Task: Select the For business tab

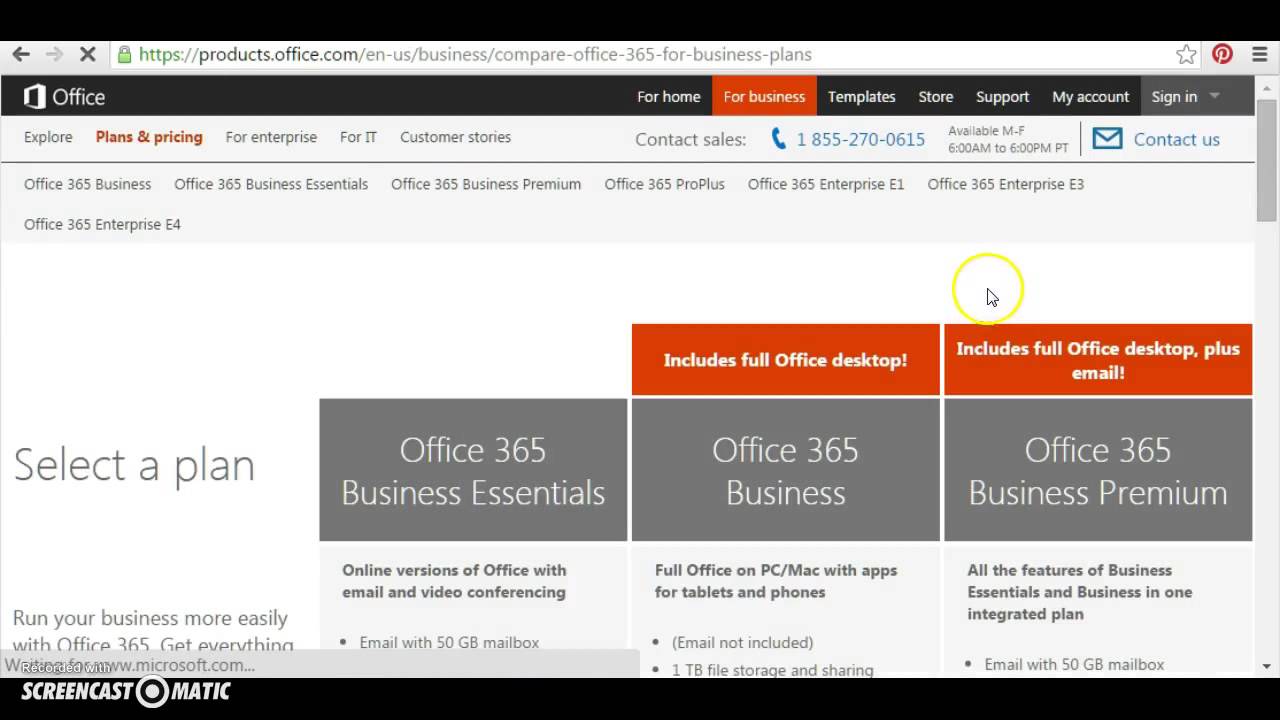Action: 764,97
